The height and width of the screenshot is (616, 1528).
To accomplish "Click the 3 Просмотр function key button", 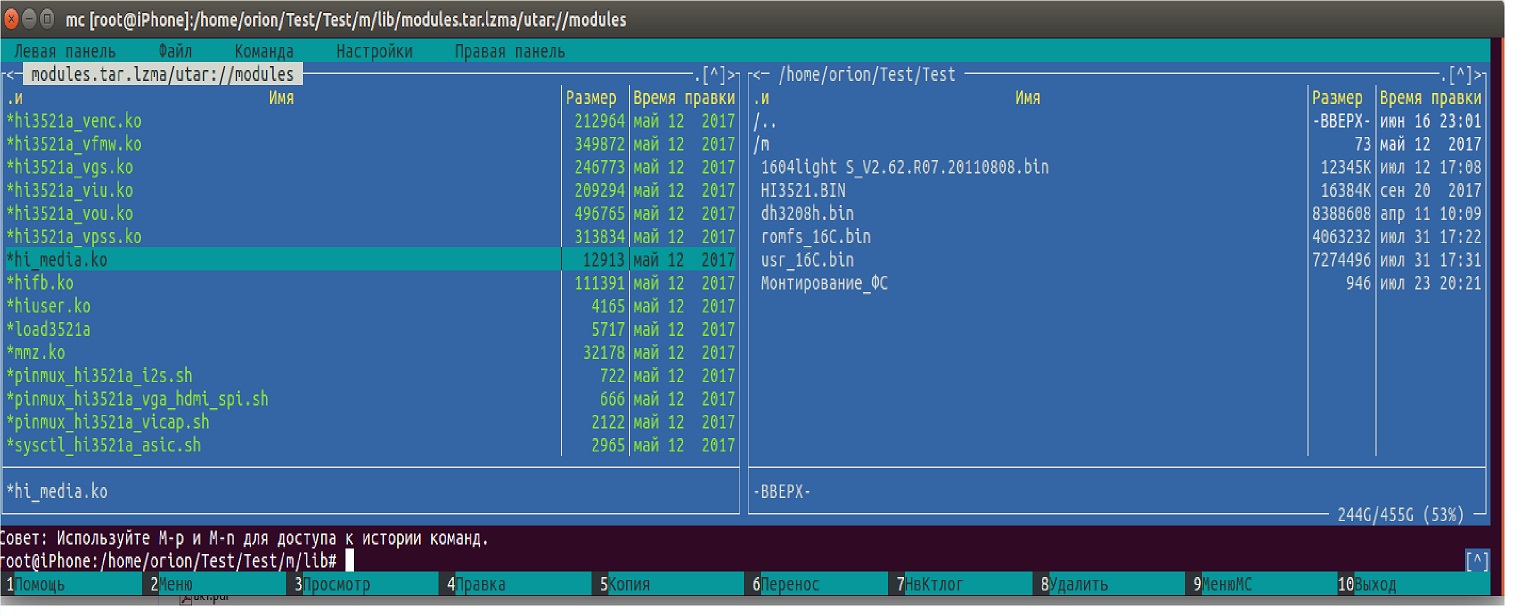I will coord(336,585).
